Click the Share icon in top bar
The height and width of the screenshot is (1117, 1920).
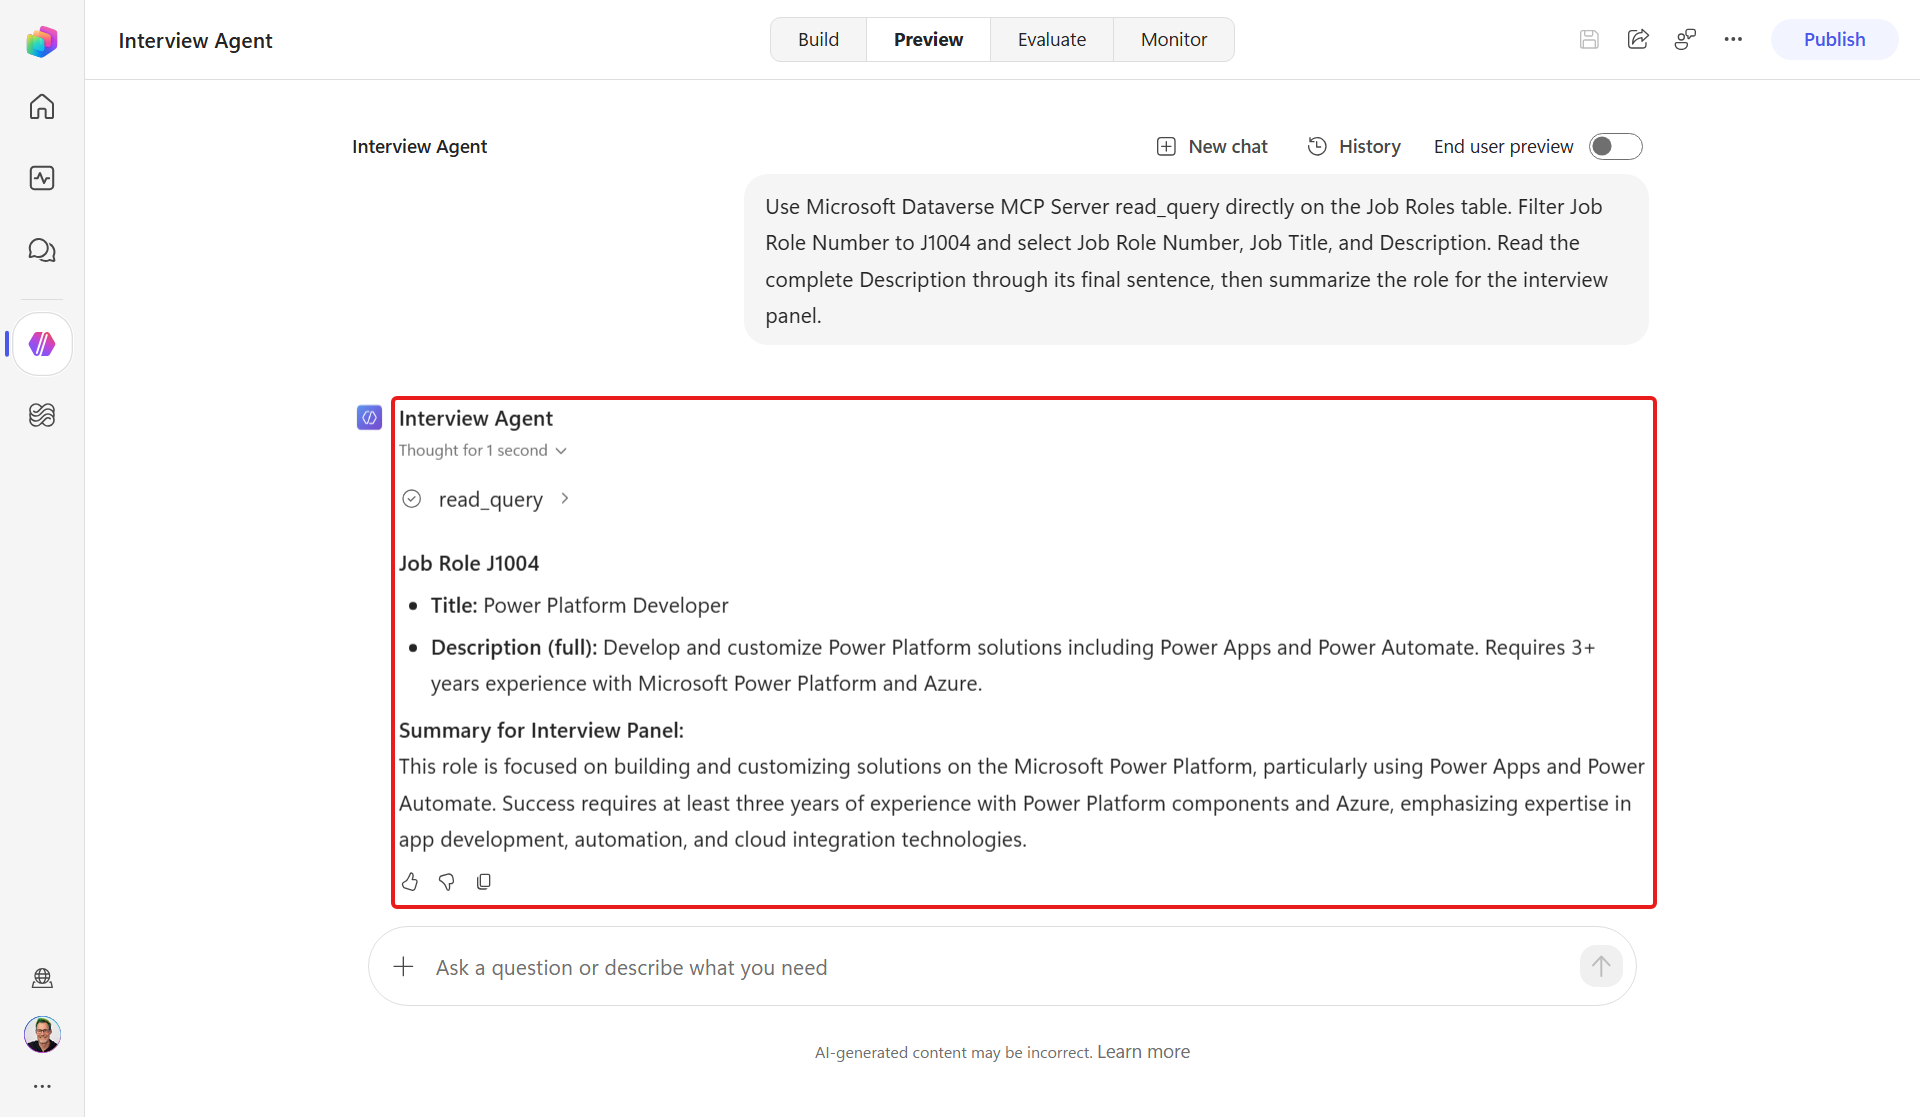click(x=1638, y=40)
